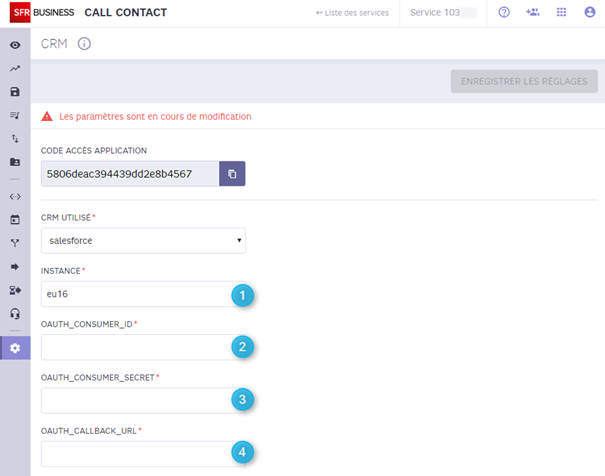
Task: Select the up-down arrows transfer icon
Action: 15,138
